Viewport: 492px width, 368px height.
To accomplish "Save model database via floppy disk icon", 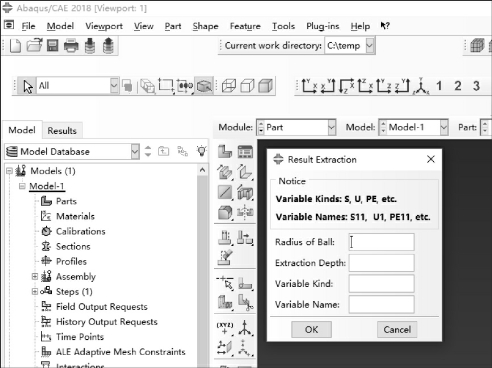I will (52, 45).
